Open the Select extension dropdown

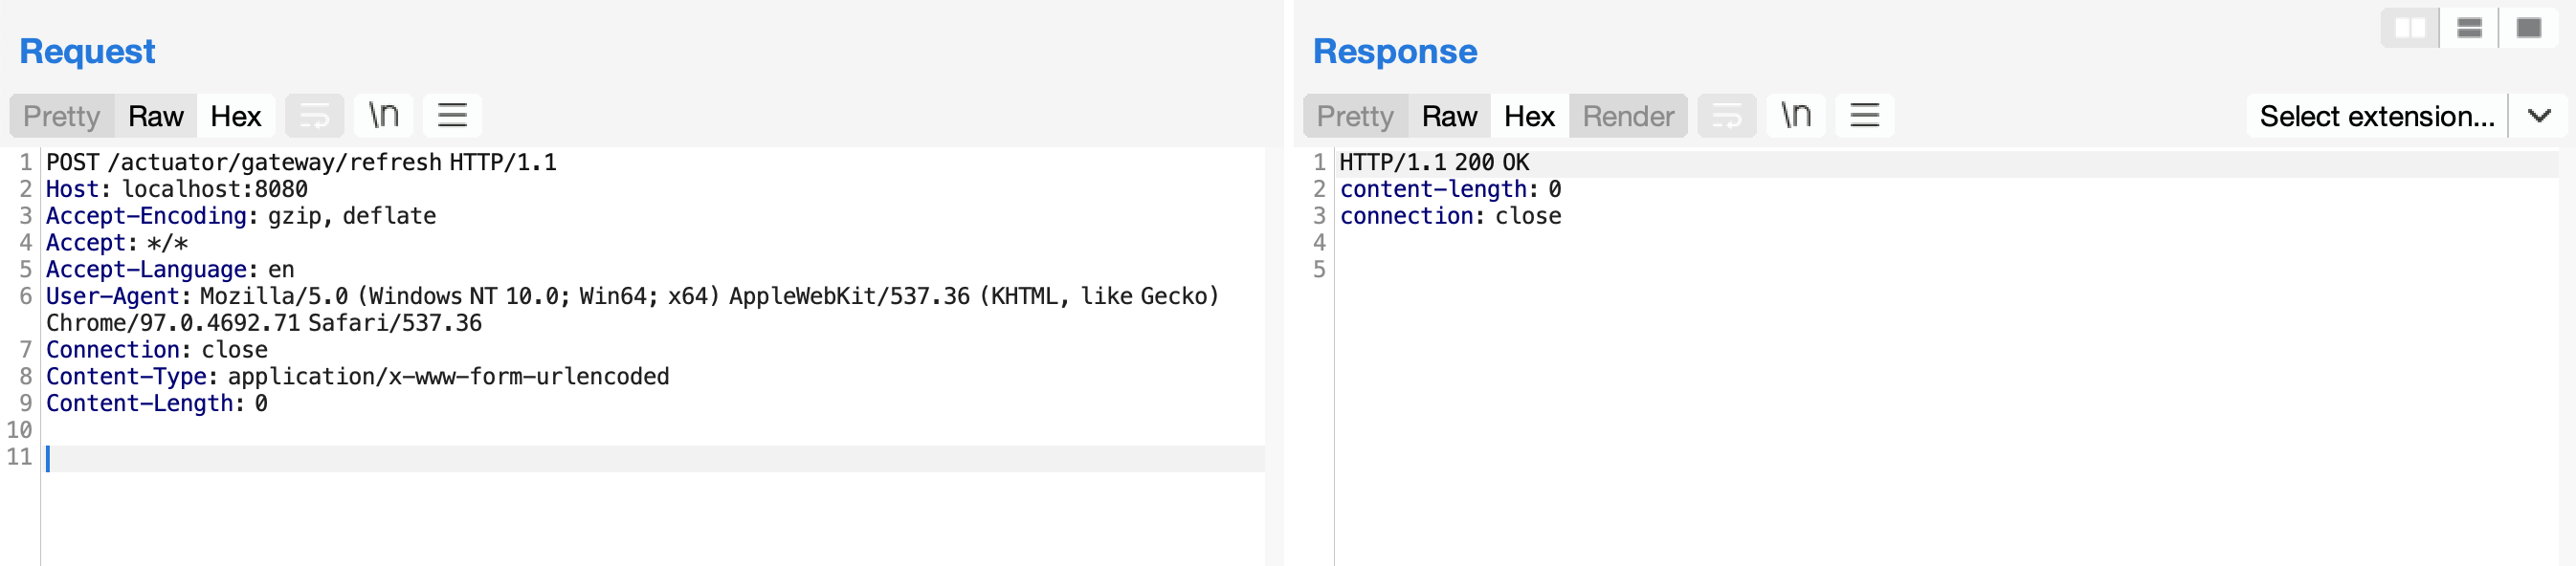click(x=2376, y=116)
